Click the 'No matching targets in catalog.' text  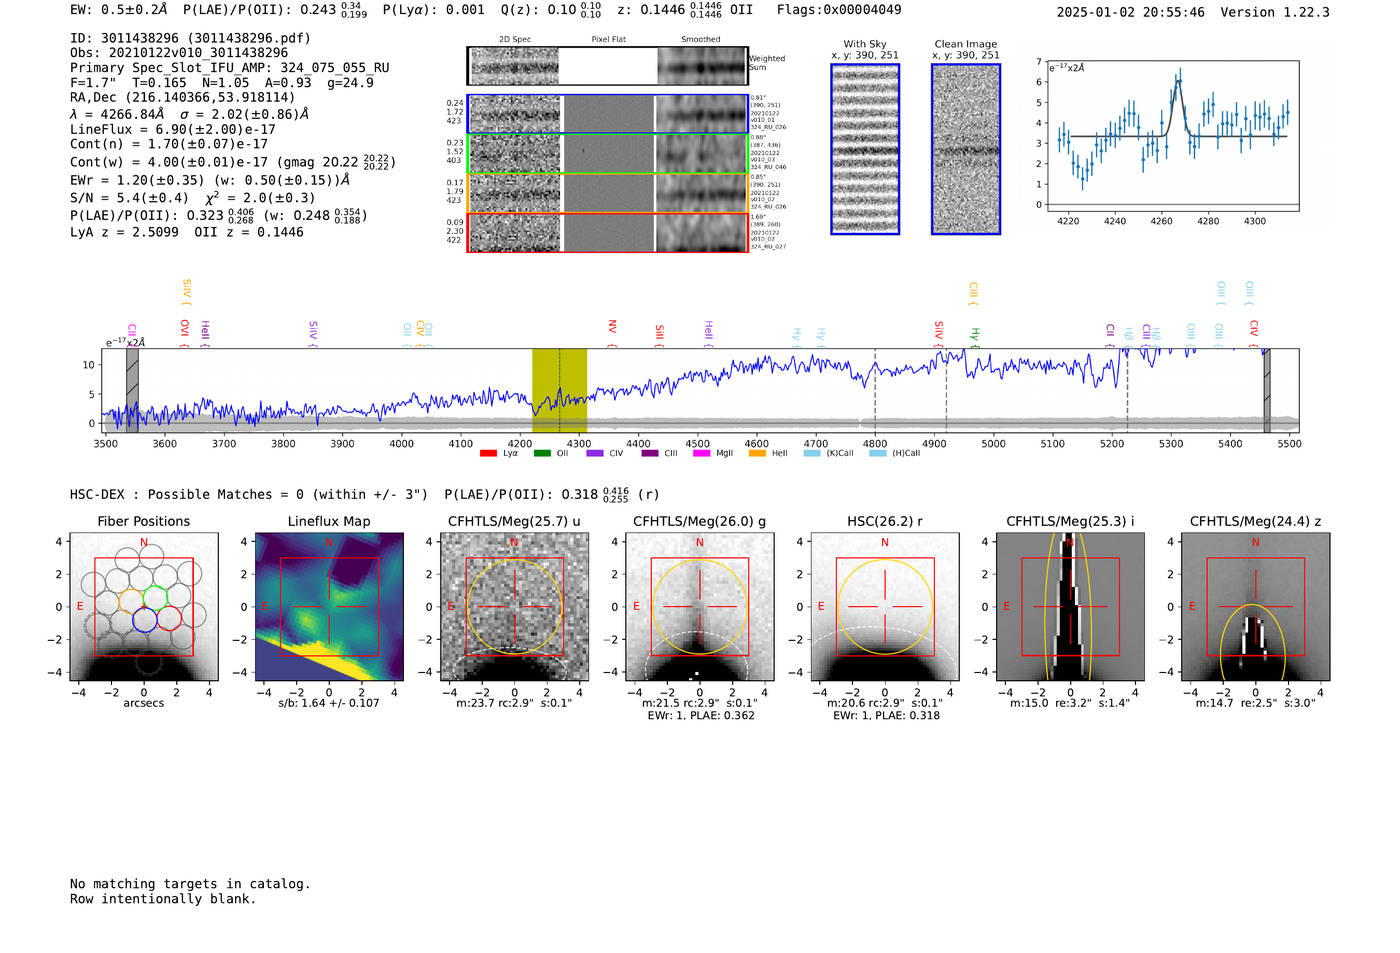point(190,884)
